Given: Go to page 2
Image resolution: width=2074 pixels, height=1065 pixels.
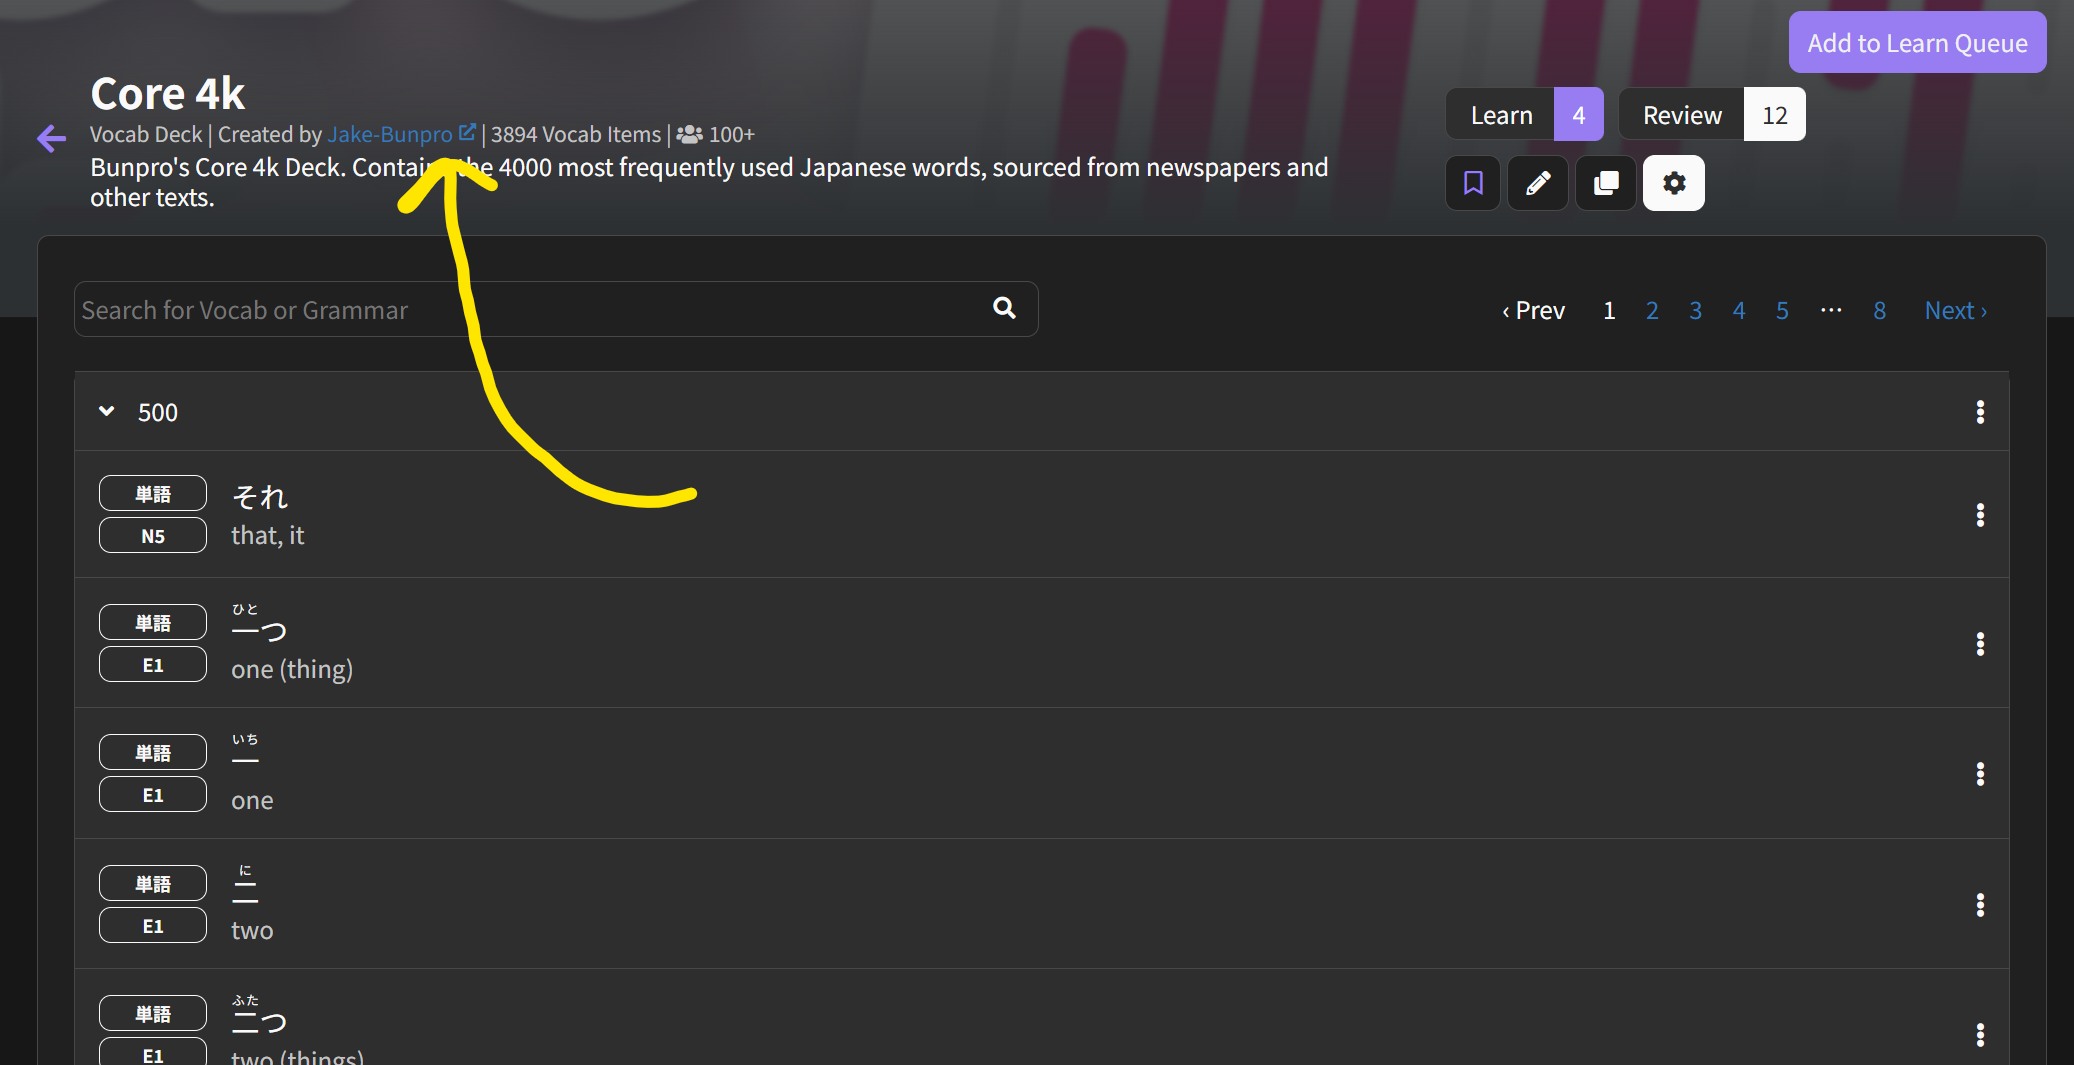Looking at the screenshot, I should tap(1652, 311).
